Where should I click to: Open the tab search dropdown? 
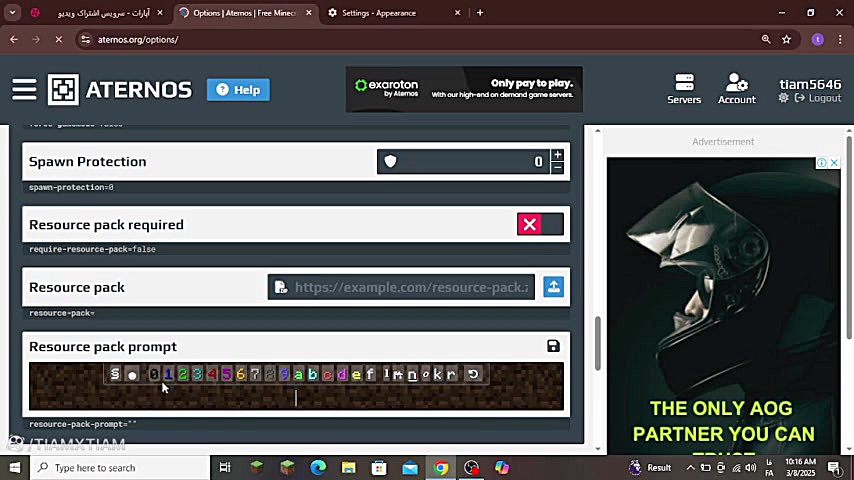pos(12,13)
